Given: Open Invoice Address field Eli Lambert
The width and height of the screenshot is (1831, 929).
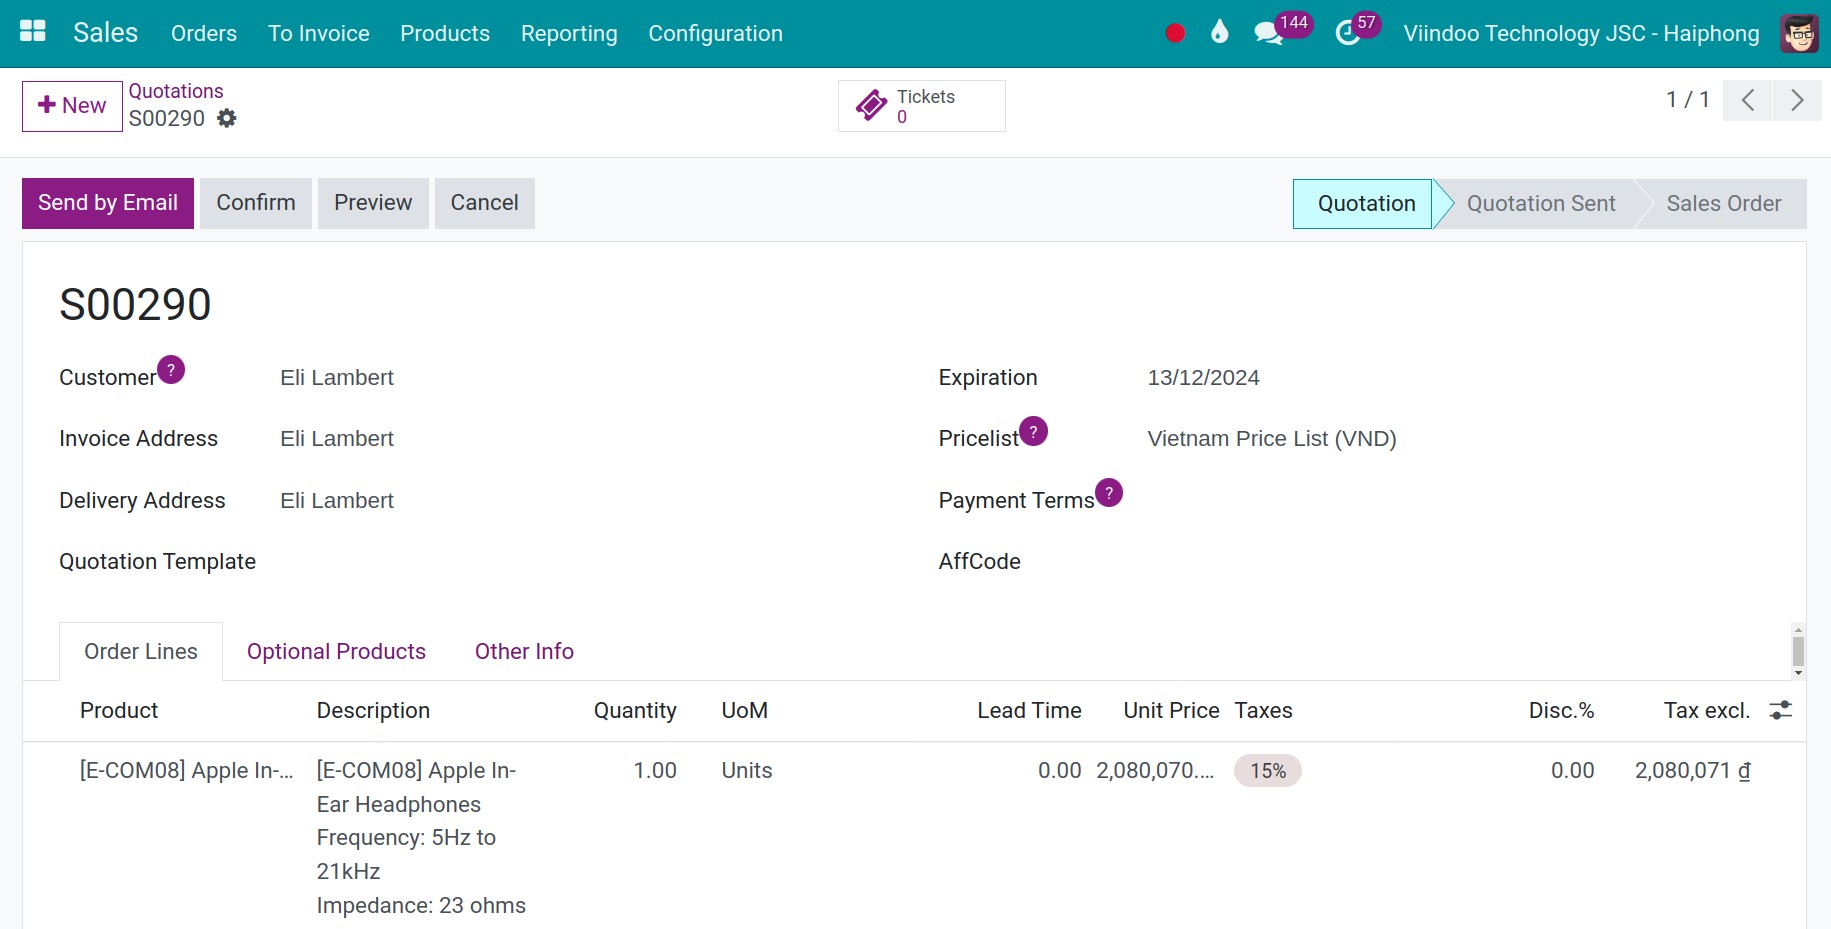Looking at the screenshot, I should tap(337, 439).
